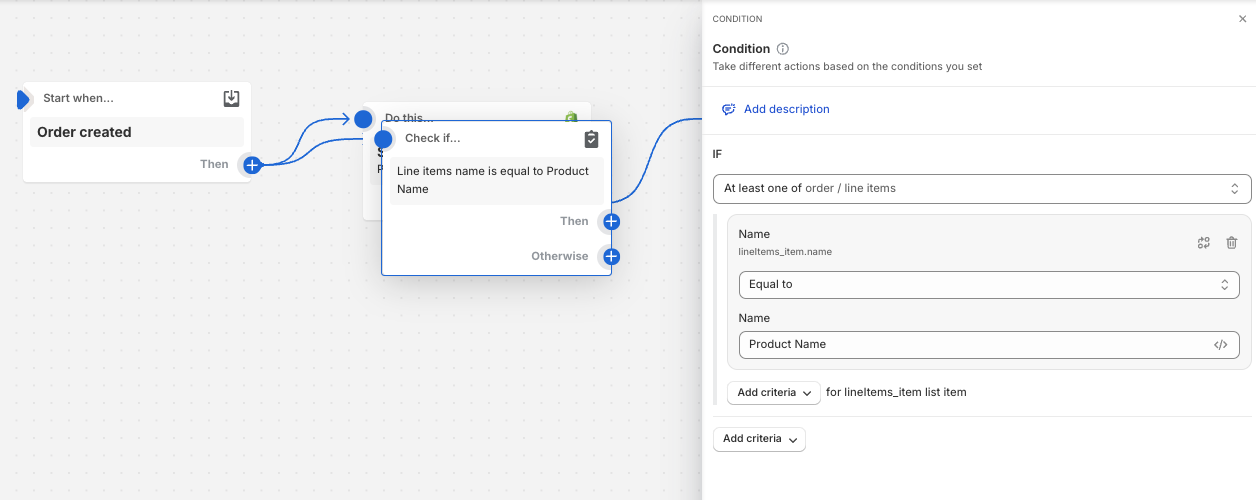Screen dimensions: 1256x500
Task: Open the "At least one of" dropdown
Action: coord(981,188)
